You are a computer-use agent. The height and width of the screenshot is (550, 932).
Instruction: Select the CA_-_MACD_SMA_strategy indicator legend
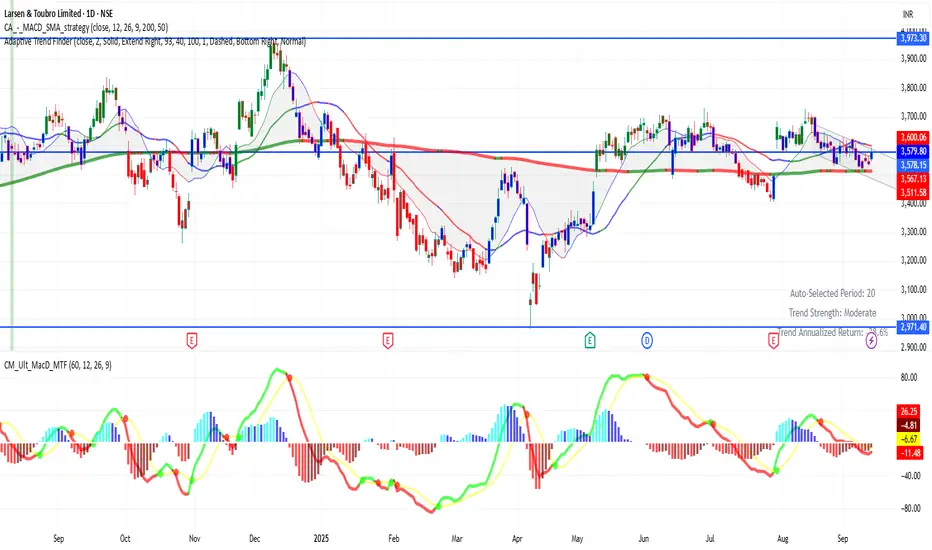(86, 27)
